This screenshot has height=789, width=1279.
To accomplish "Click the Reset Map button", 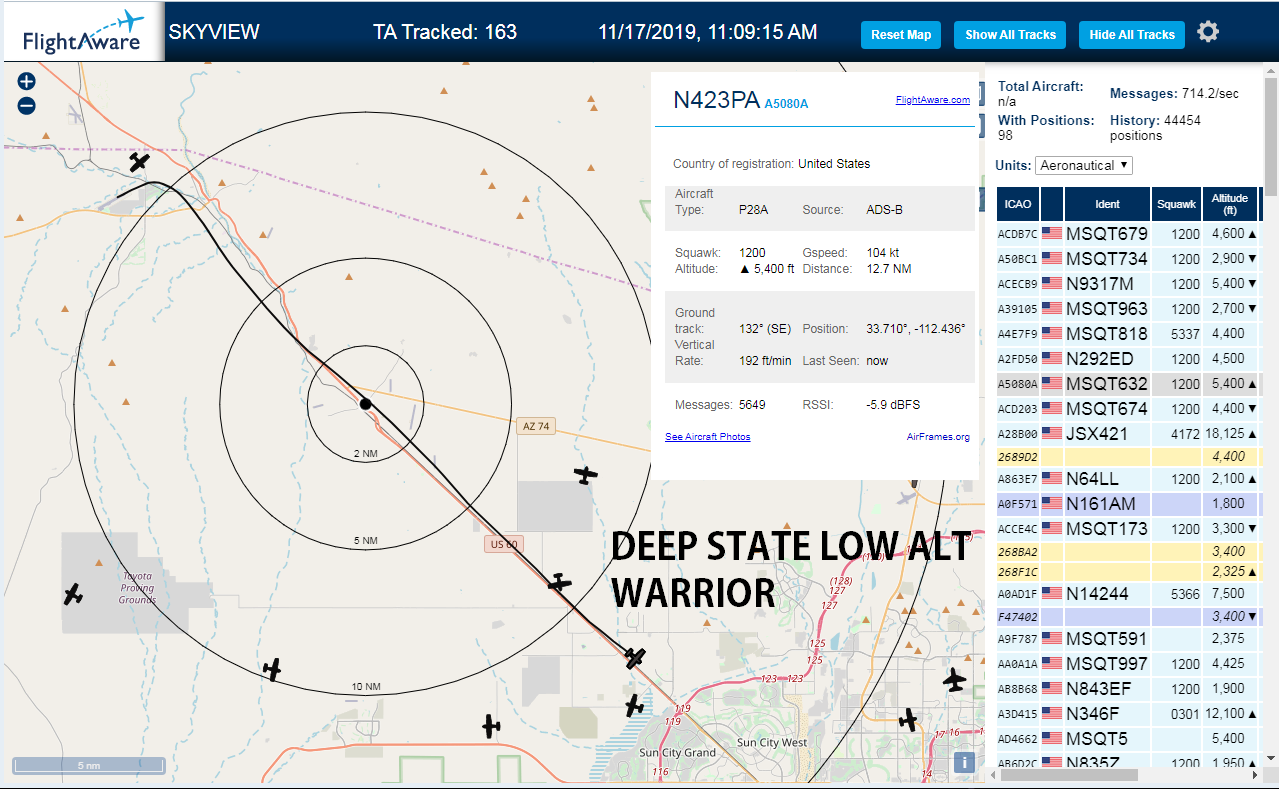I will (901, 35).
